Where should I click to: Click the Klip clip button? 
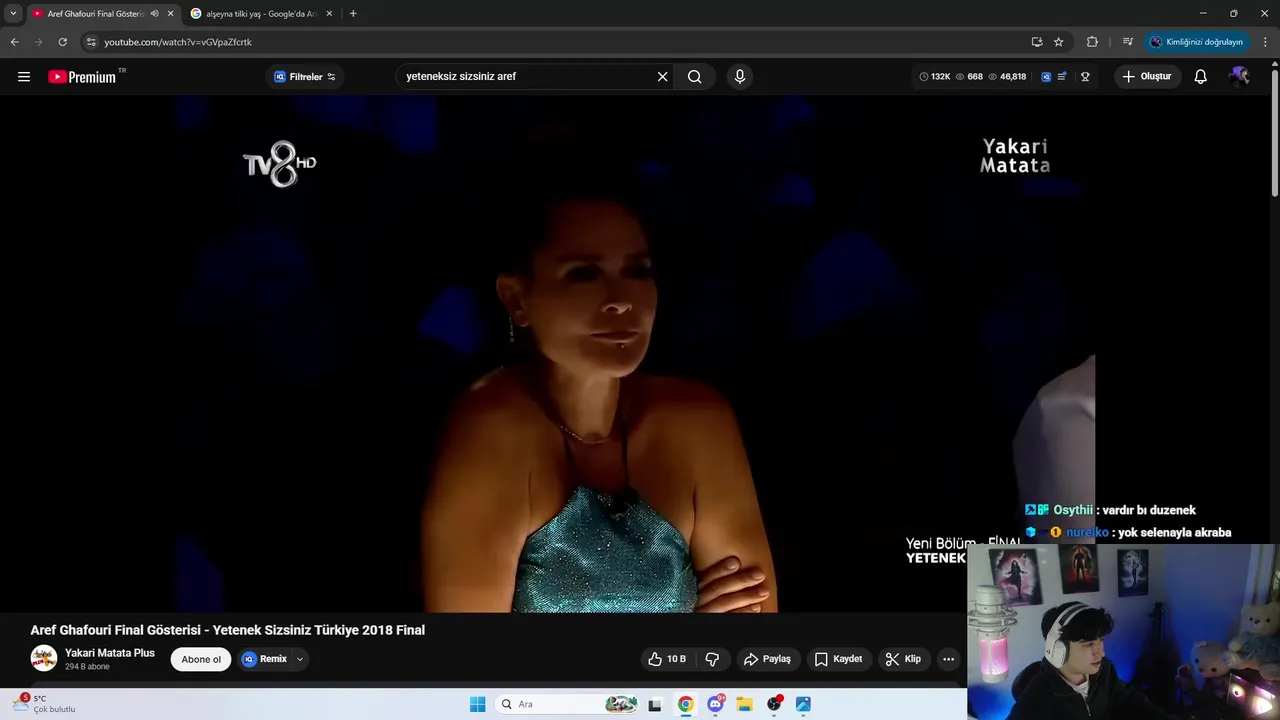(903, 659)
